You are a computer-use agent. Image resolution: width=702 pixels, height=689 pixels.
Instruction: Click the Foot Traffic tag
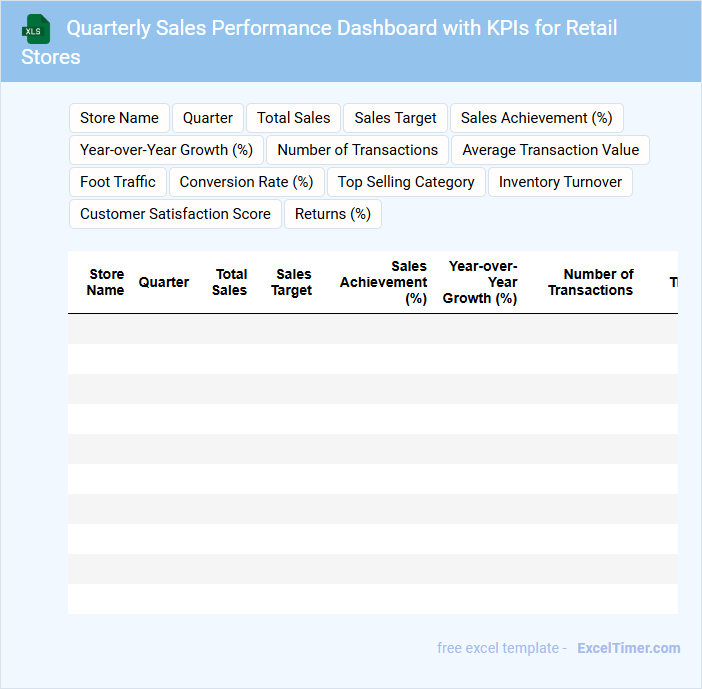[118, 182]
